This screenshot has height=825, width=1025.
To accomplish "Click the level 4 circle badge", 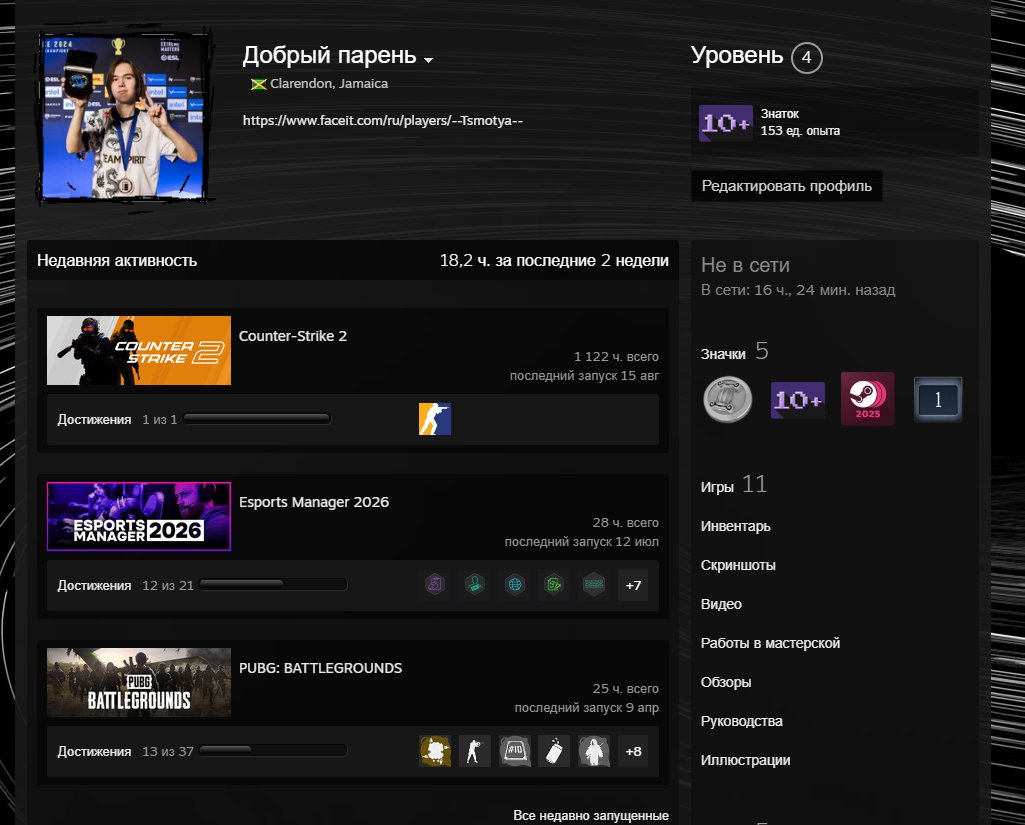I will pyautogui.click(x=806, y=58).
